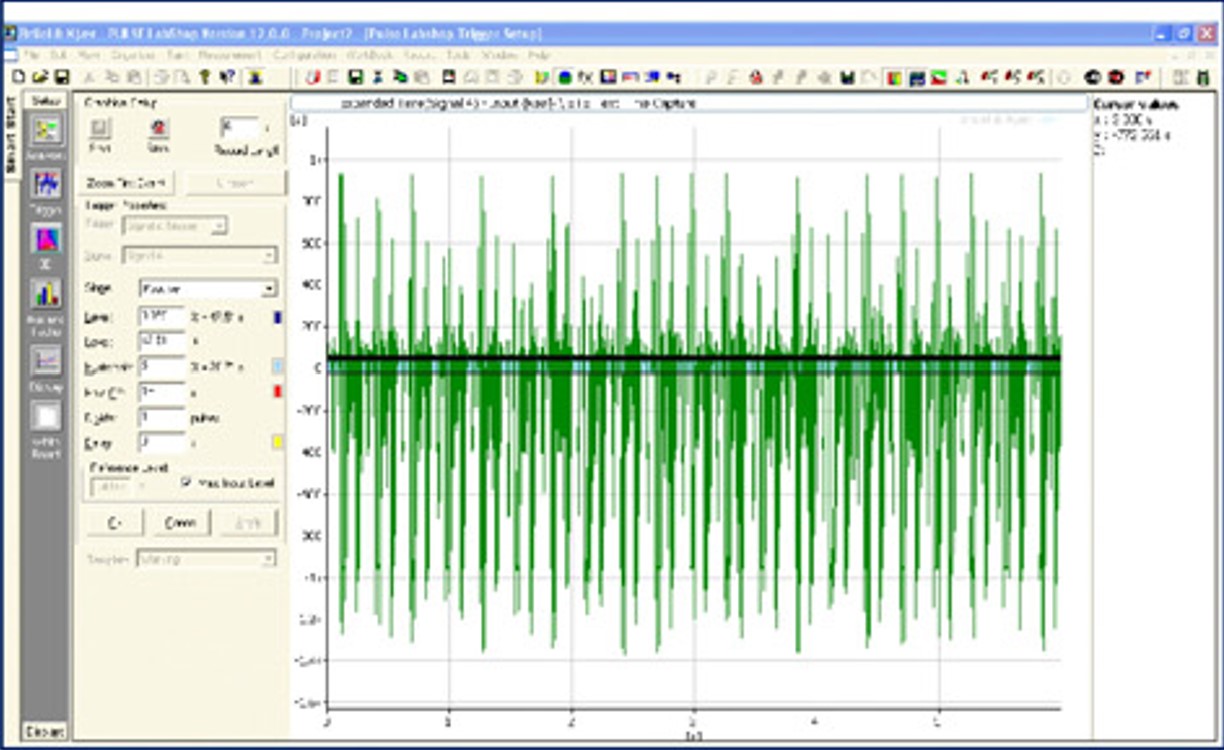
Task: Click the Save diskette toolbar icon
Action: pos(60,77)
